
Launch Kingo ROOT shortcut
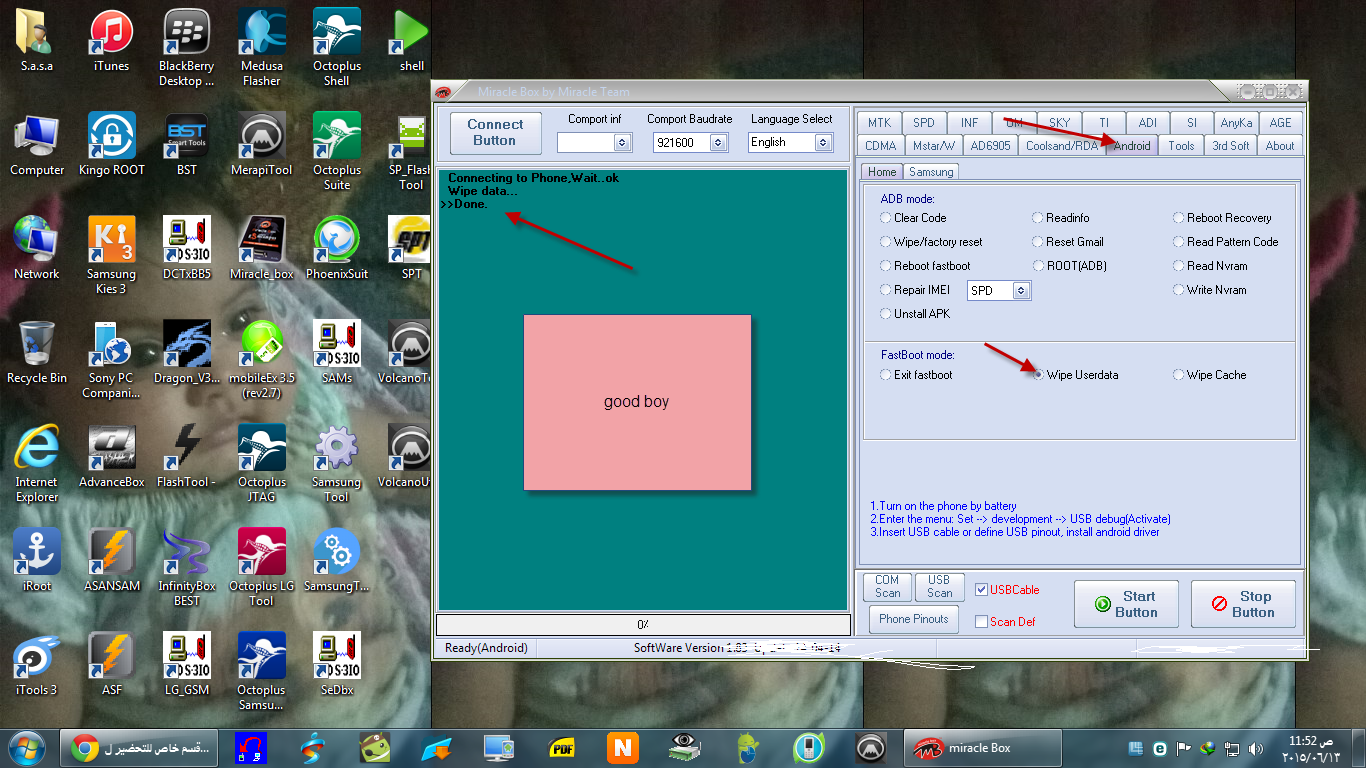coord(111,144)
